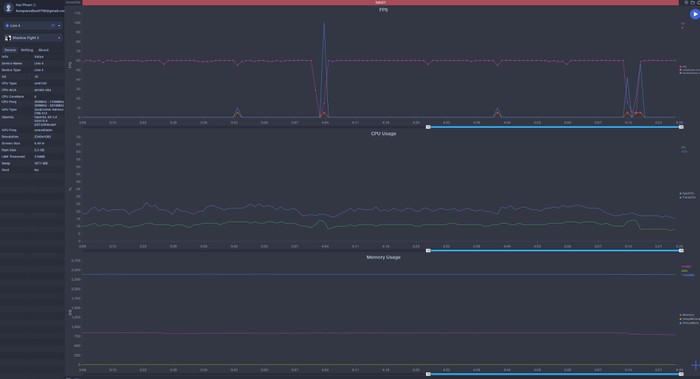Click the CPU Usage chart title
The image size is (700, 379).
(383, 133)
